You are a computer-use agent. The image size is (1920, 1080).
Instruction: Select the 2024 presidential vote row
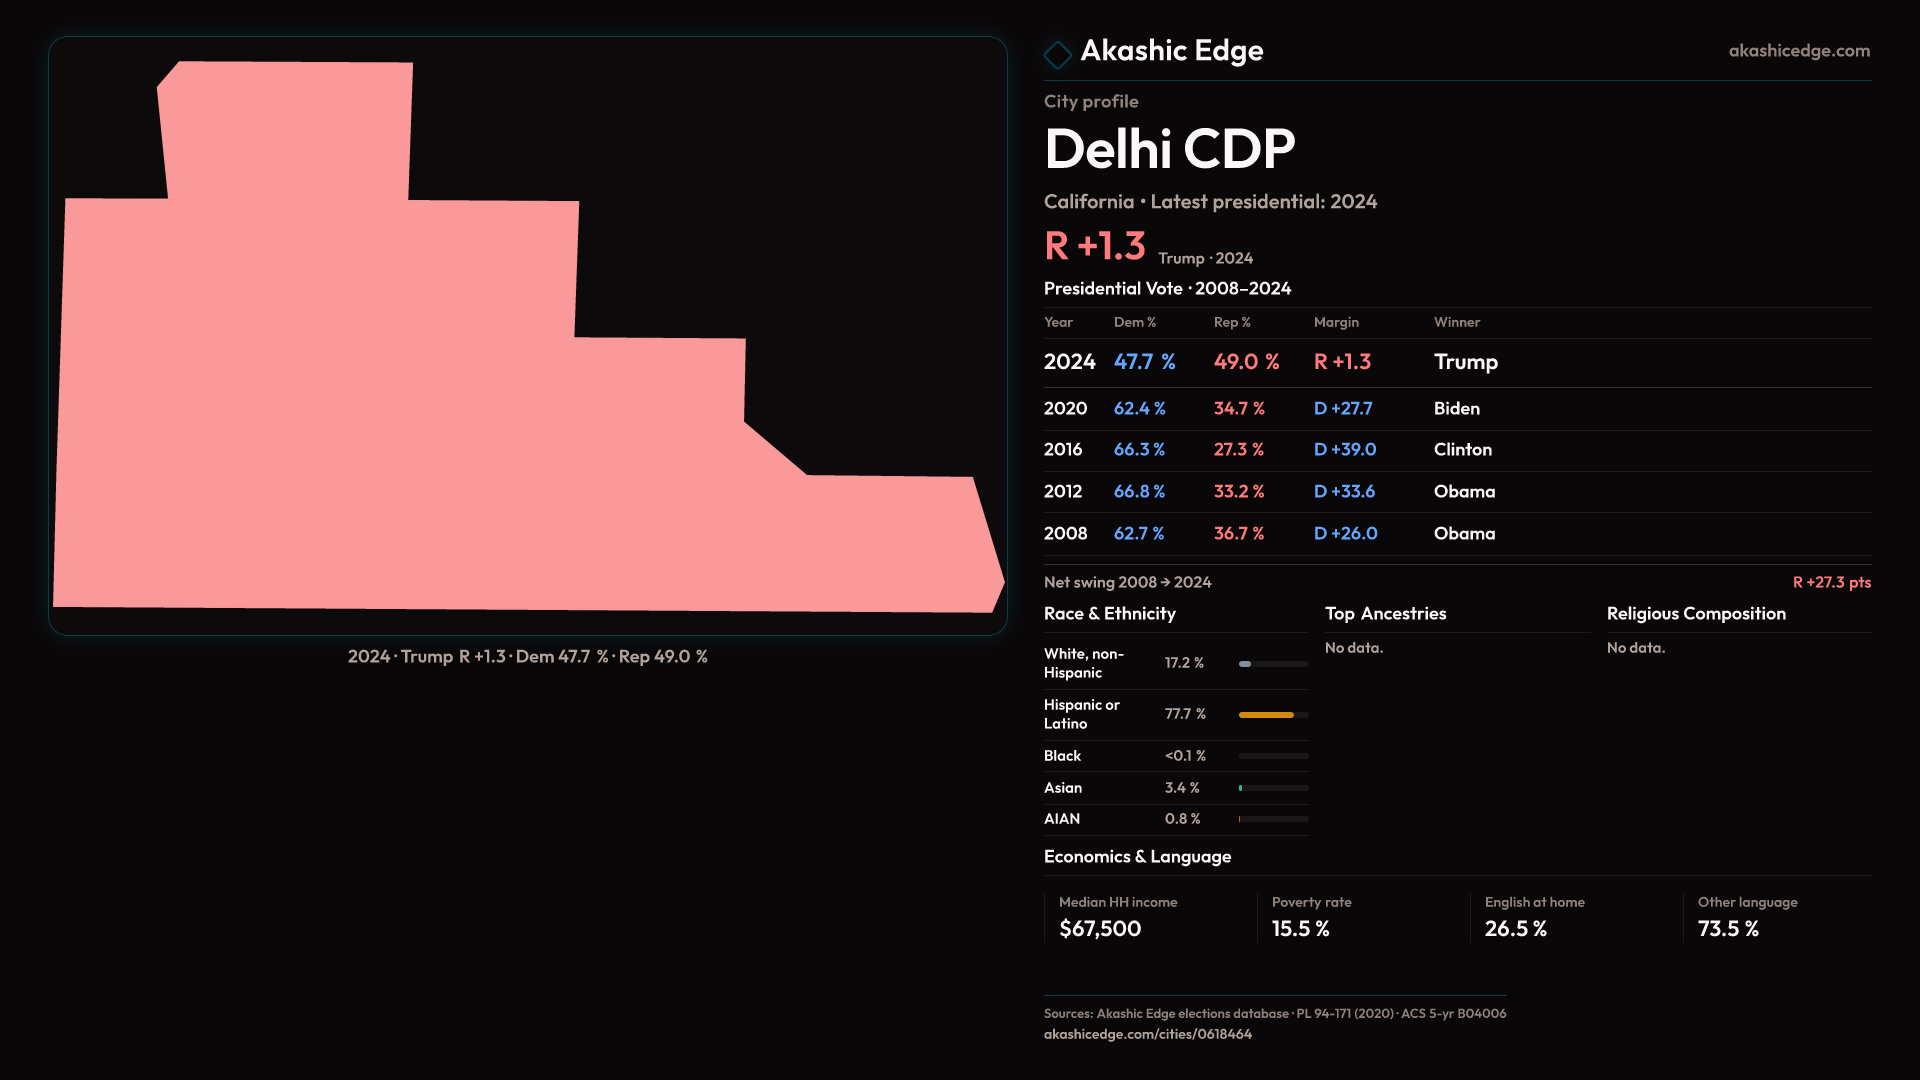point(1456,362)
